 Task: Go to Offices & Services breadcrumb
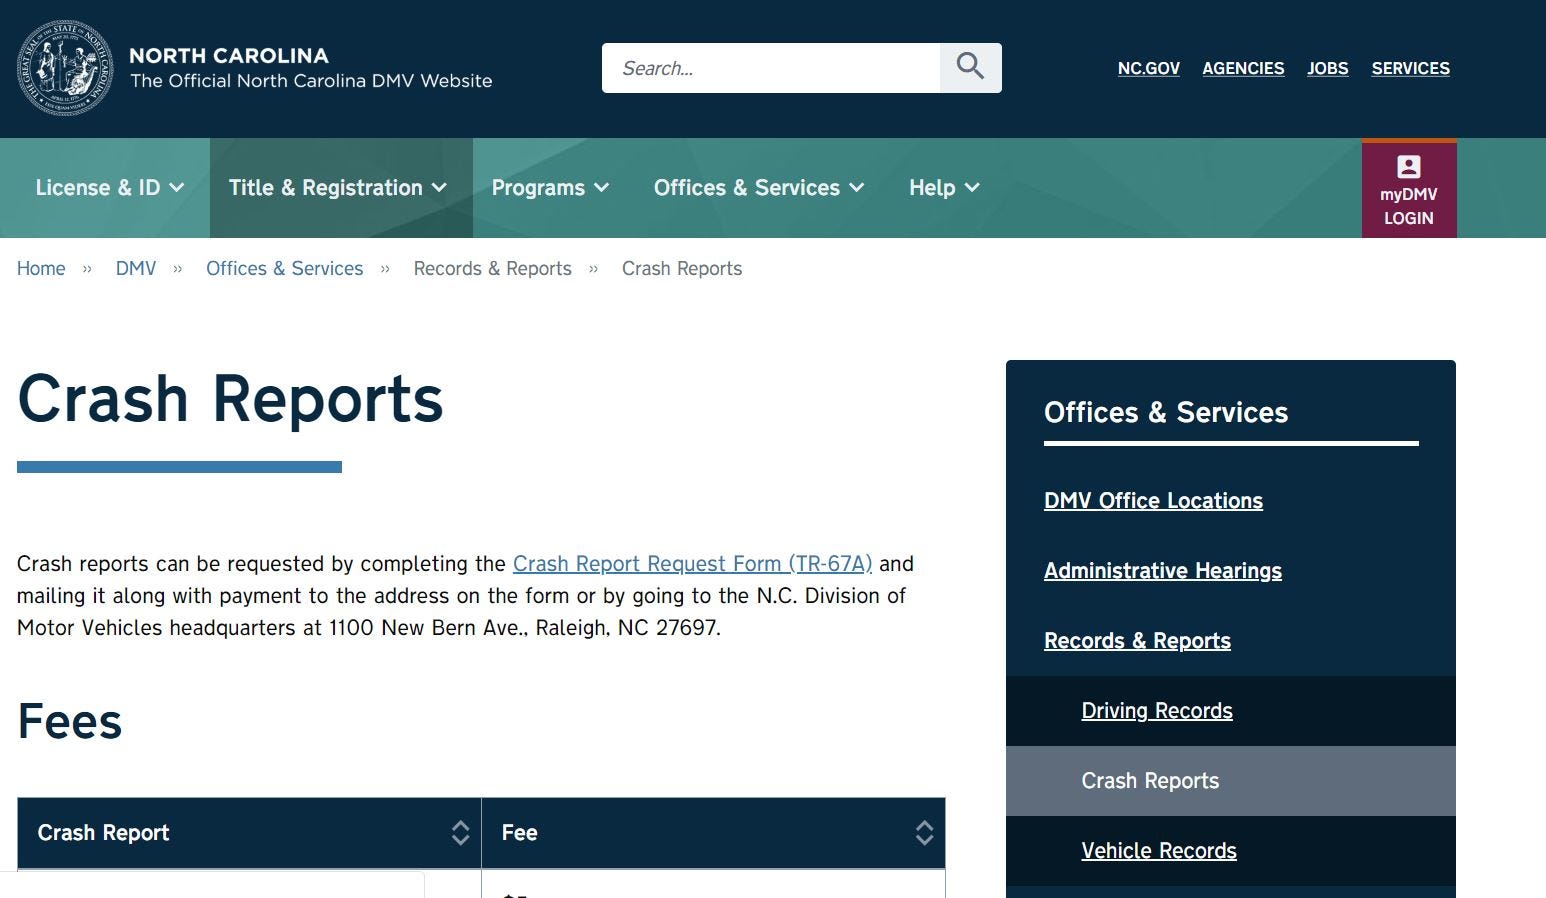point(284,269)
